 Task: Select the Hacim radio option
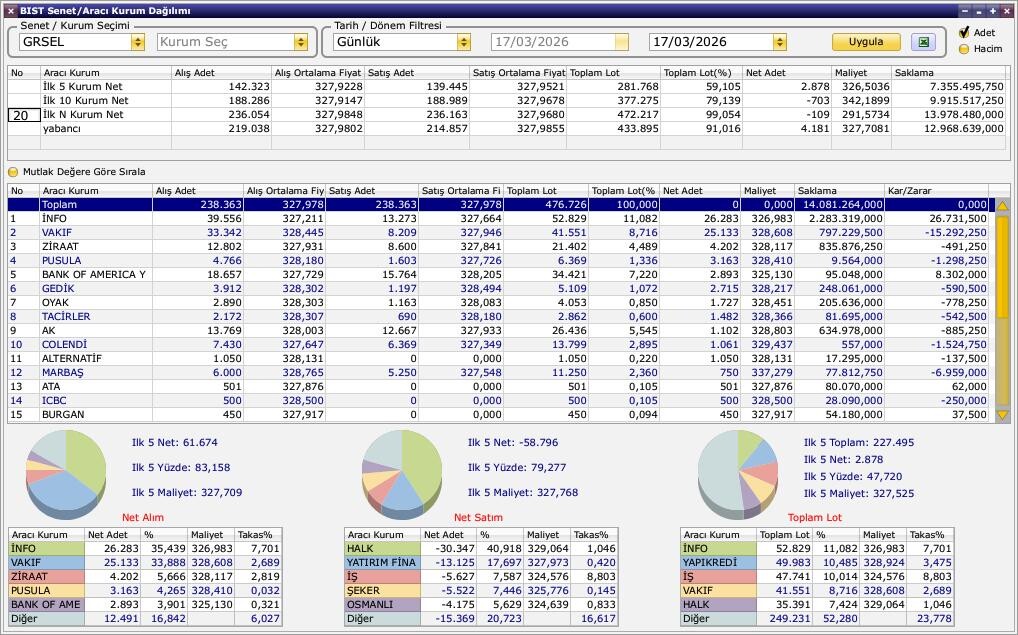point(964,49)
